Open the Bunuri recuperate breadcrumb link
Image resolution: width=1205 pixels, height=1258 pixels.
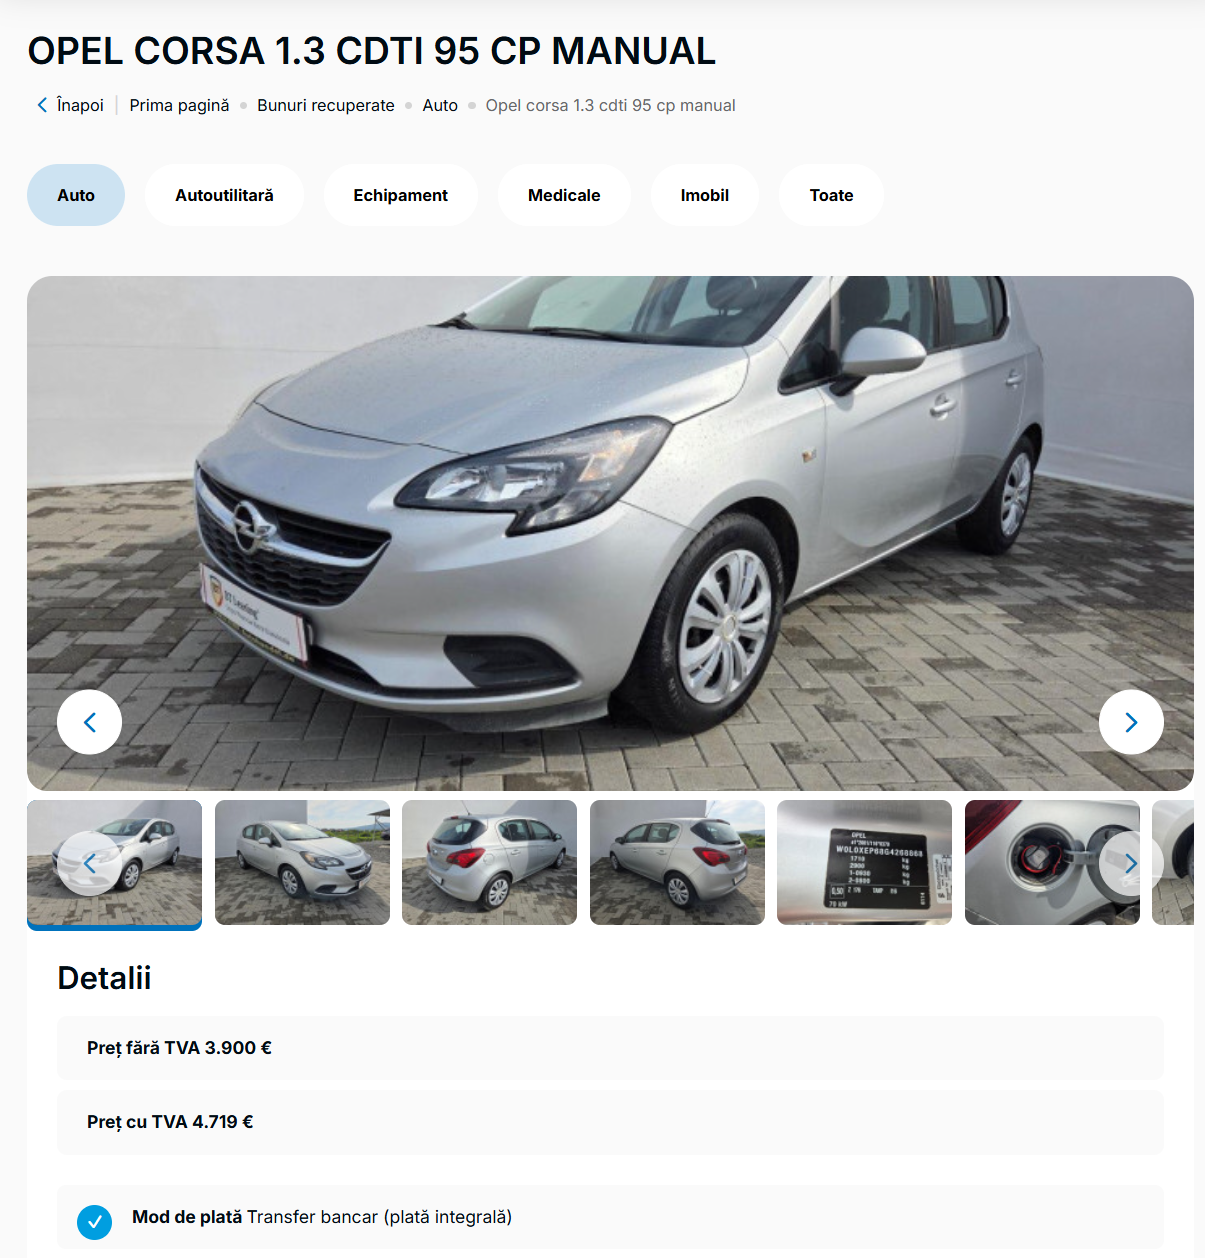tap(326, 105)
